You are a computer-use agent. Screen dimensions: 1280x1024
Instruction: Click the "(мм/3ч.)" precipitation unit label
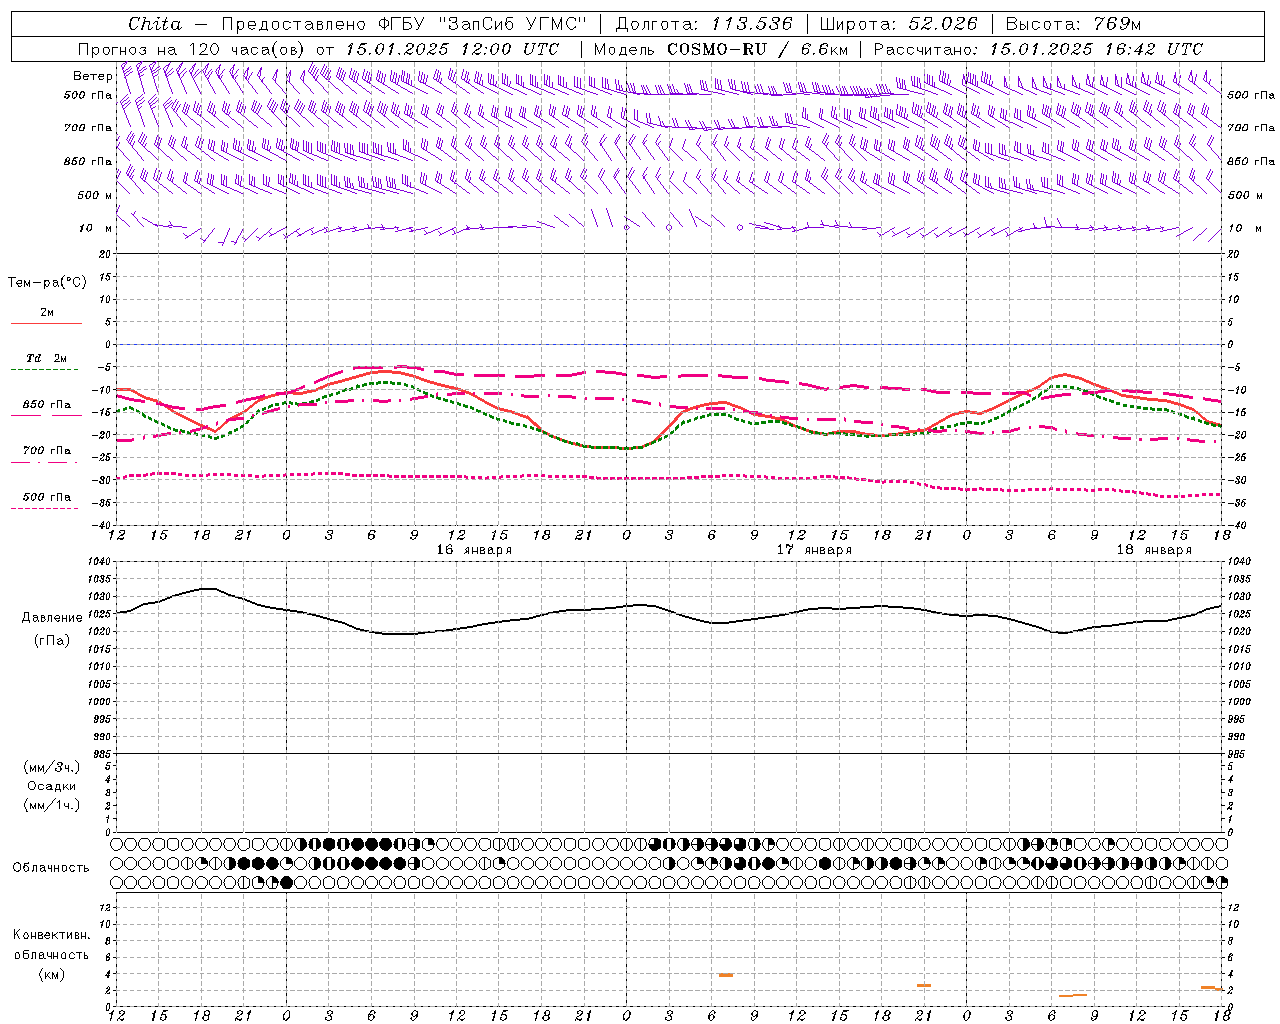click(x=51, y=768)
